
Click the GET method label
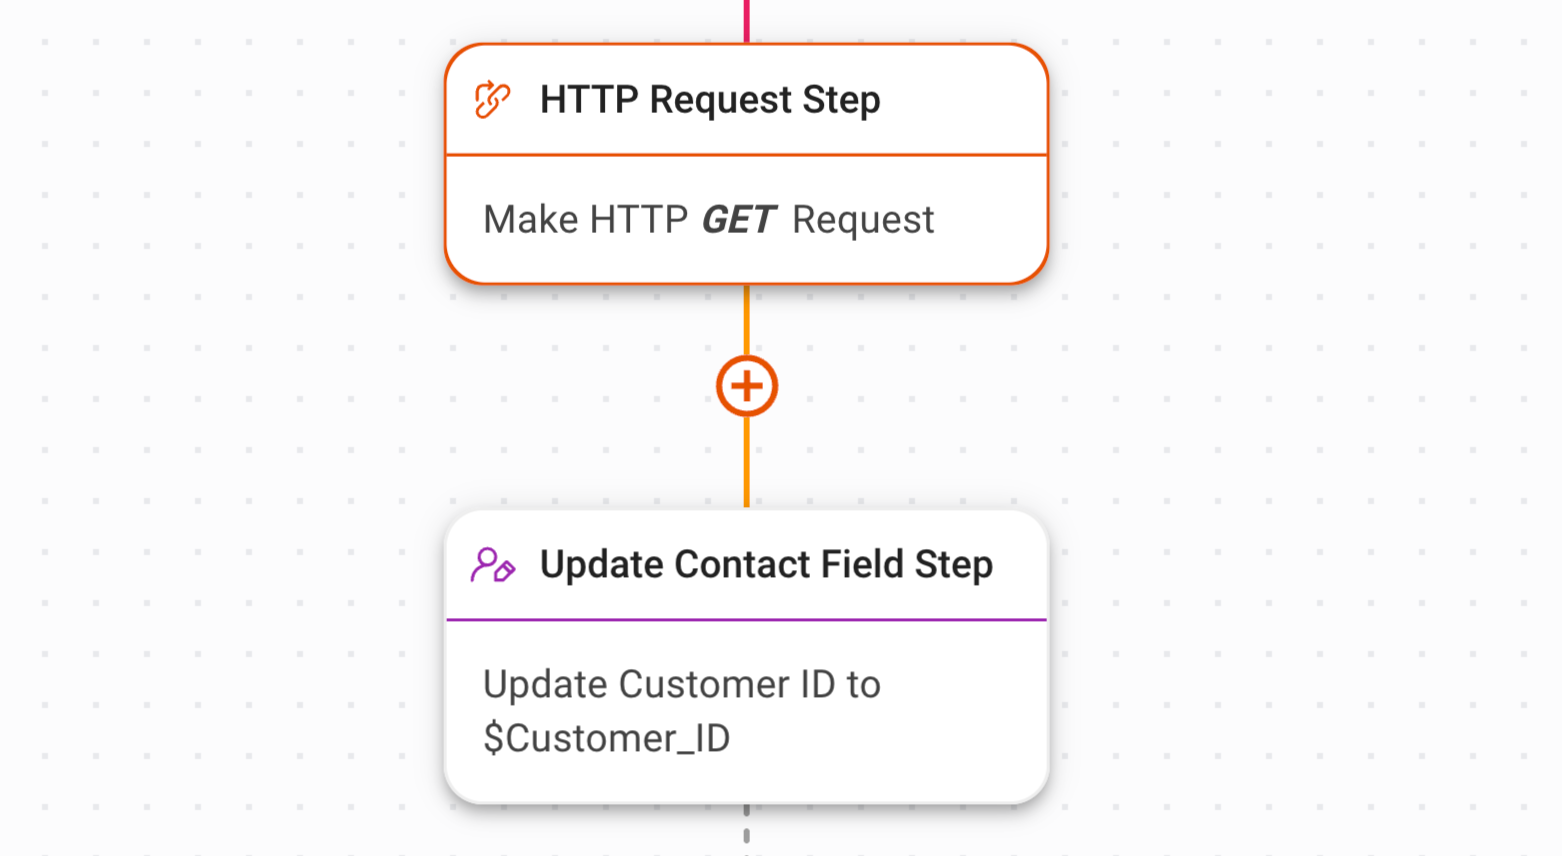[x=738, y=219]
